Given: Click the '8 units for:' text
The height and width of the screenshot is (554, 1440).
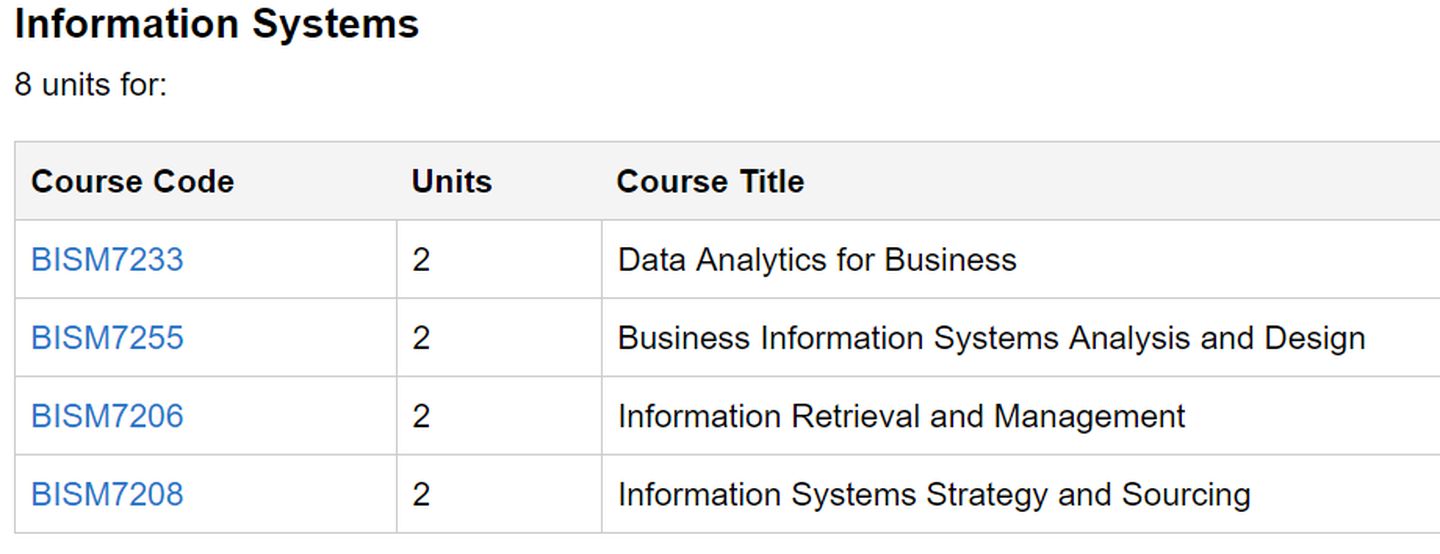Looking at the screenshot, I should (x=91, y=85).
